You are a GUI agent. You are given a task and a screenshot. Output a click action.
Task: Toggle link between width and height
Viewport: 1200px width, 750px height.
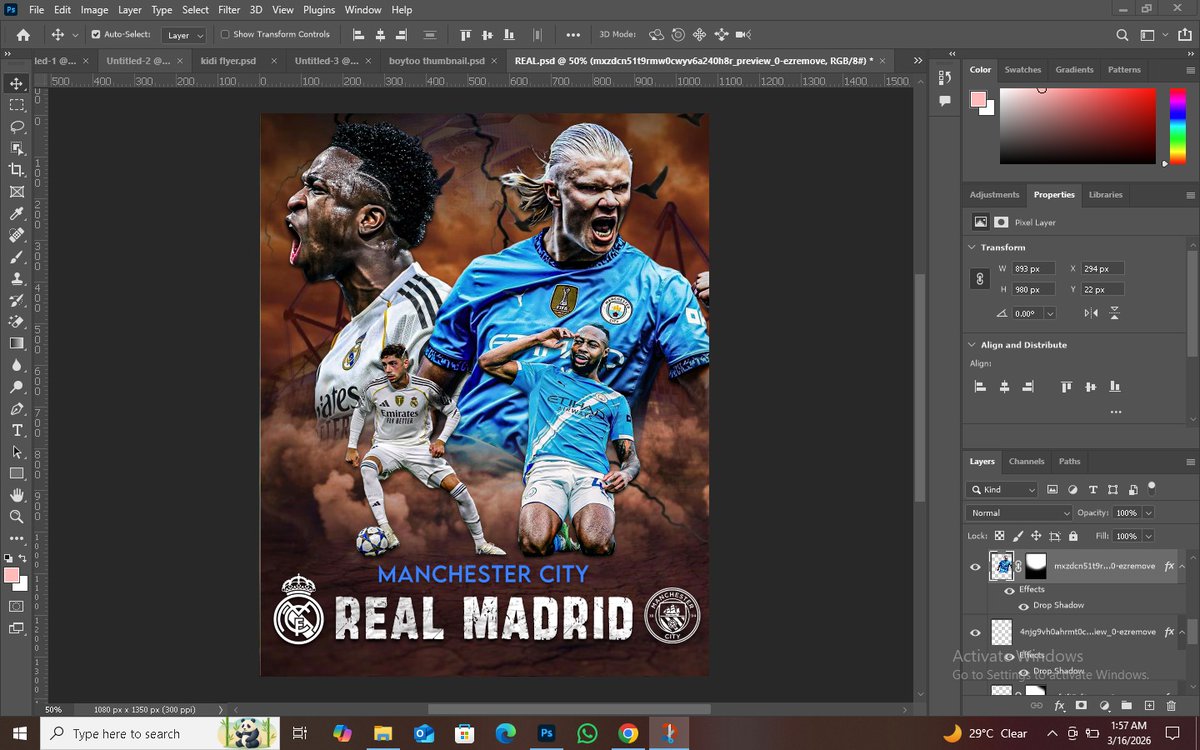pos(980,279)
